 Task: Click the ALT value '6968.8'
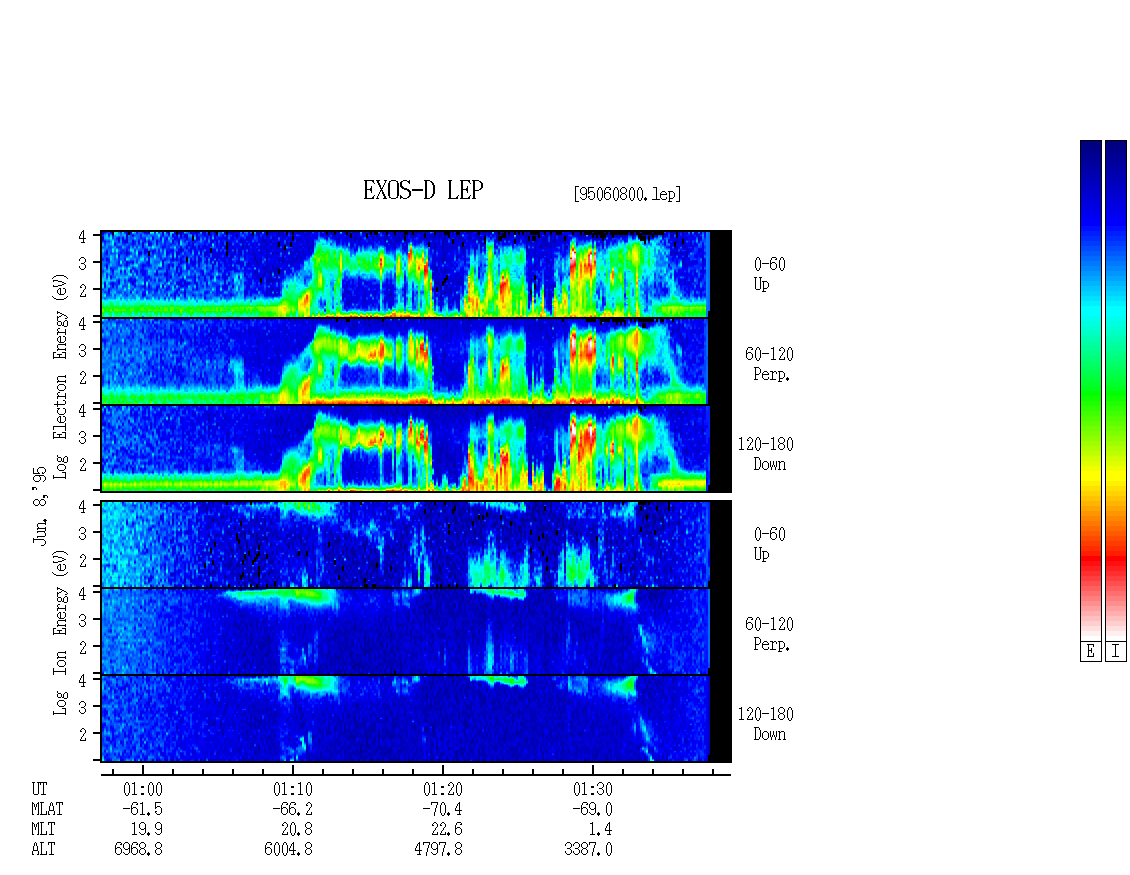point(138,850)
